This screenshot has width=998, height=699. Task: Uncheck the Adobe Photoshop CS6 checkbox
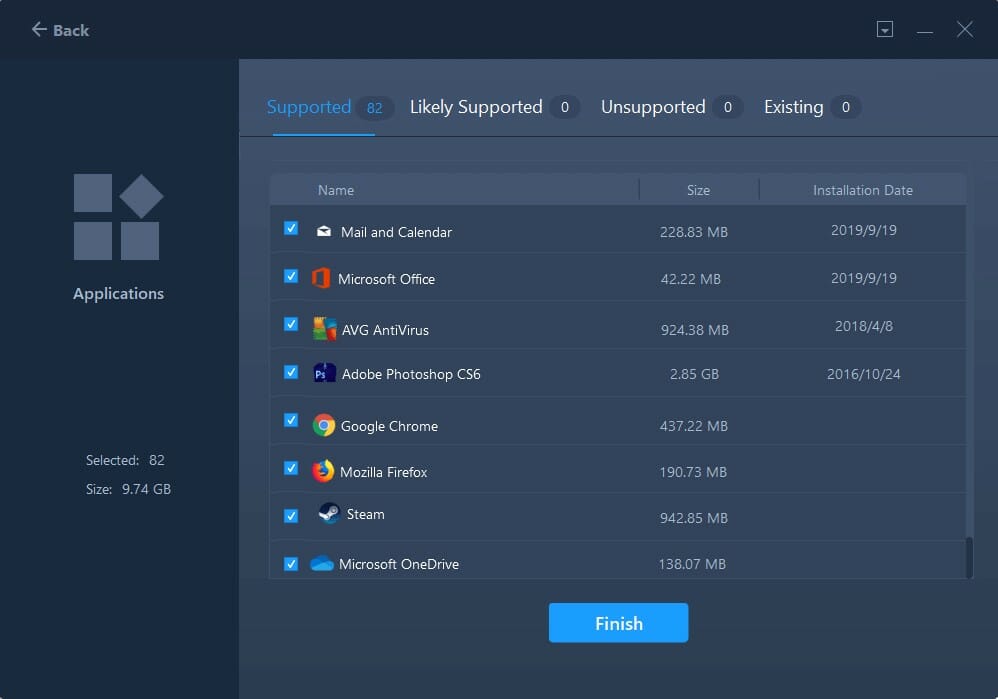[291, 372]
